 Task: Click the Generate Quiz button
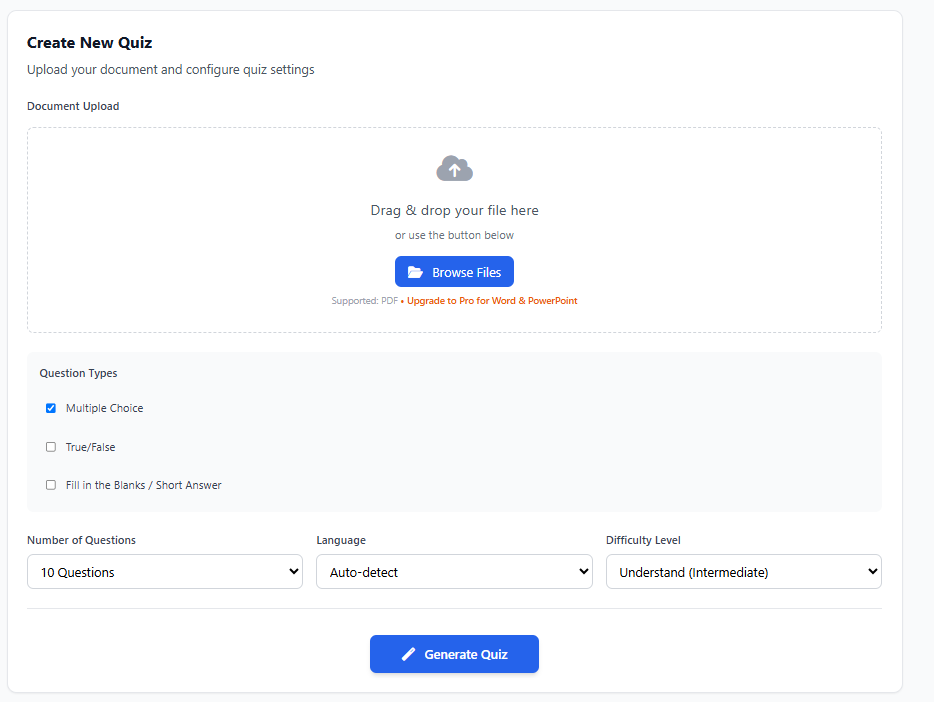[x=454, y=654]
